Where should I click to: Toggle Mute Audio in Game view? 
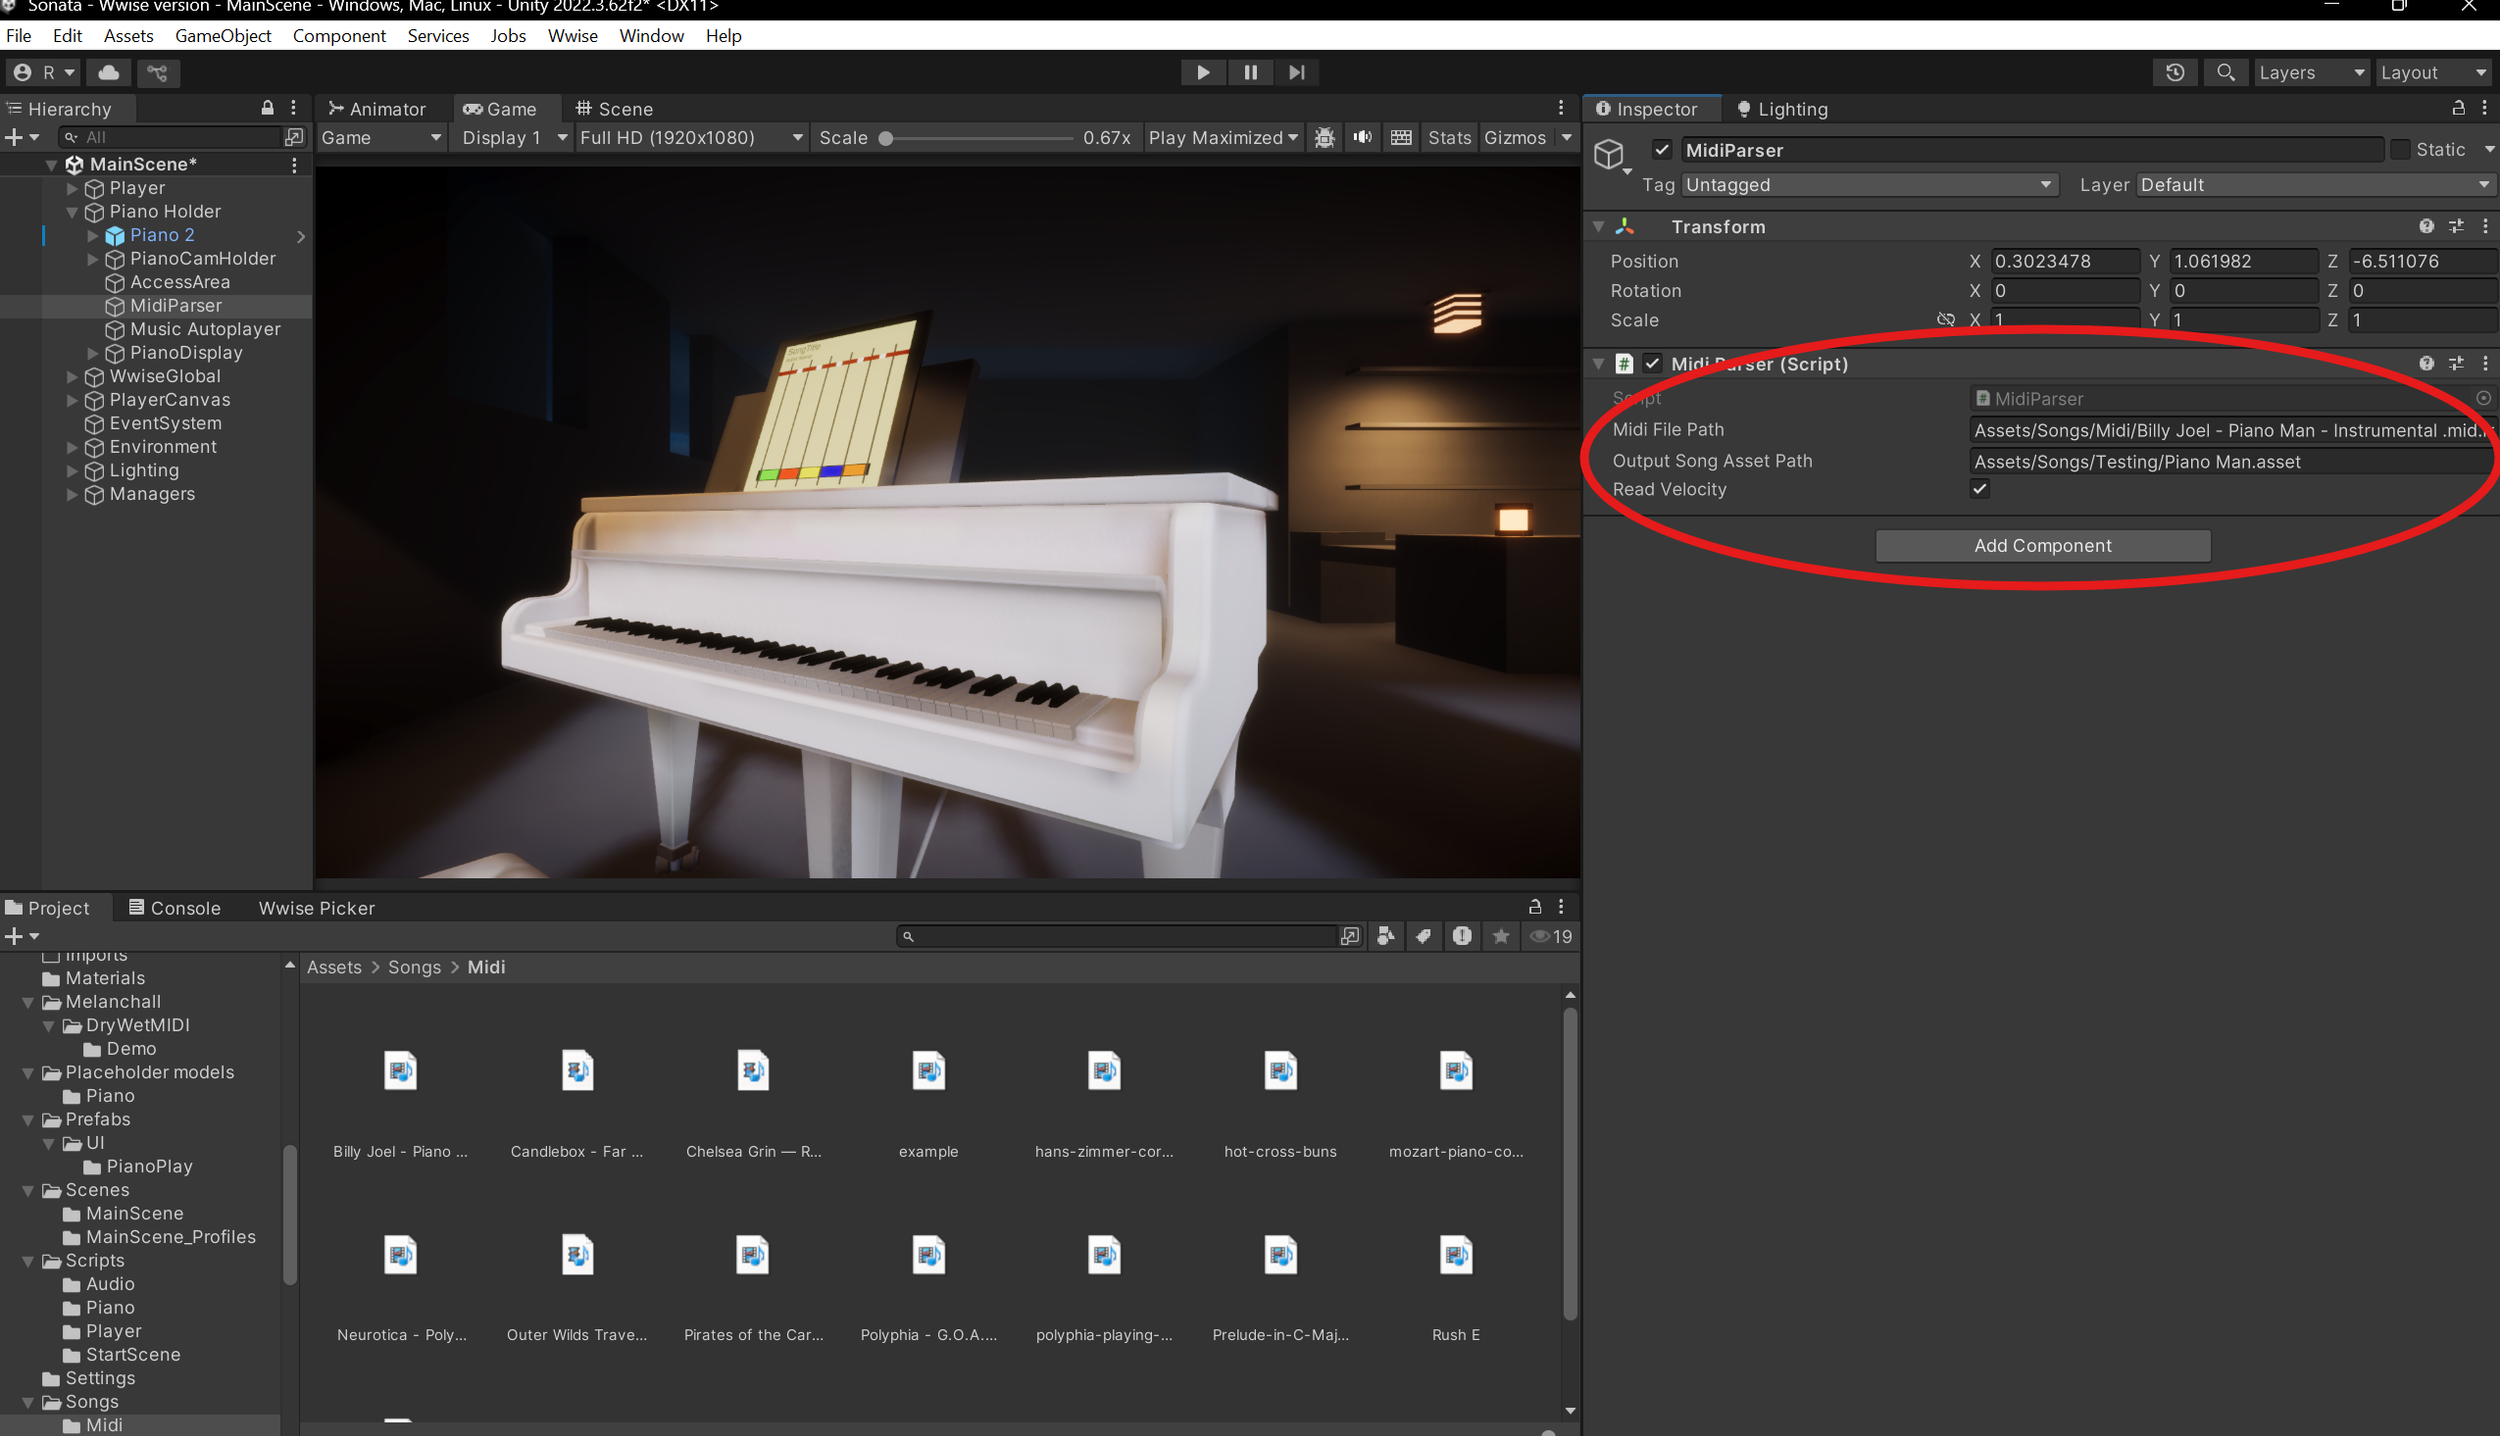pos(1362,137)
